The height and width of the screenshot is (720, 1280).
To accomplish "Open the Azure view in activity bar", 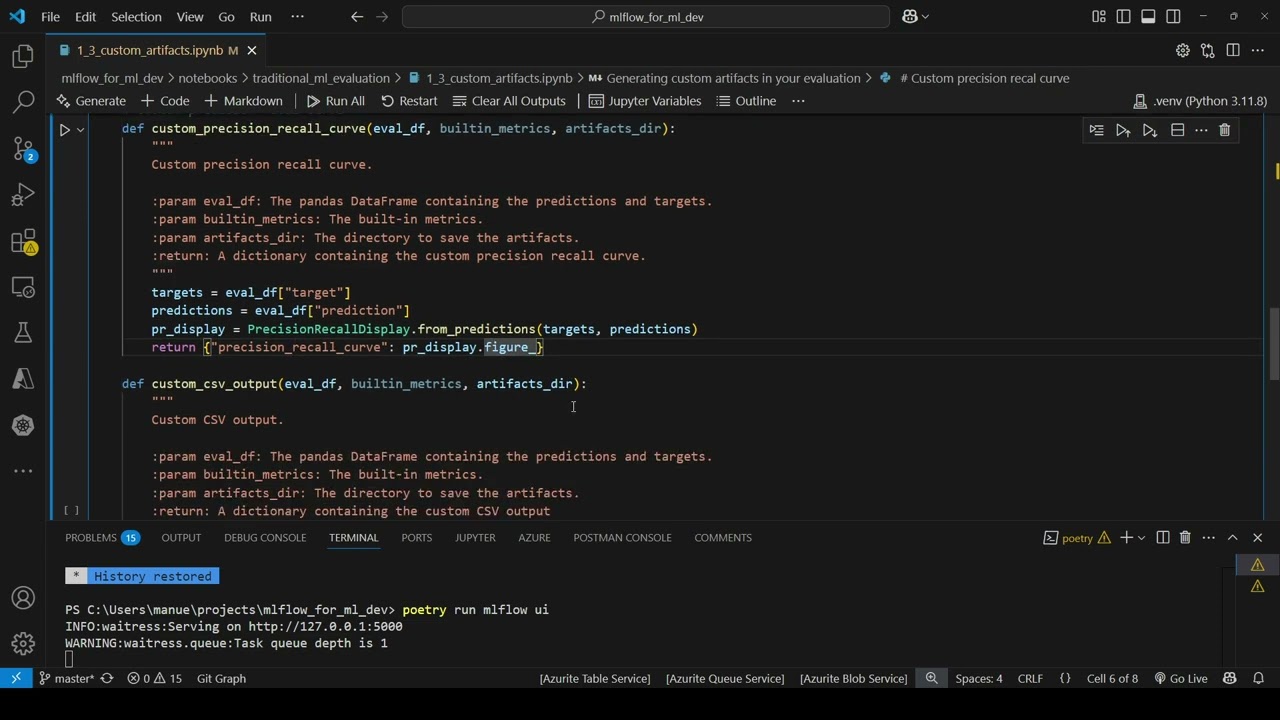I will click(23, 379).
